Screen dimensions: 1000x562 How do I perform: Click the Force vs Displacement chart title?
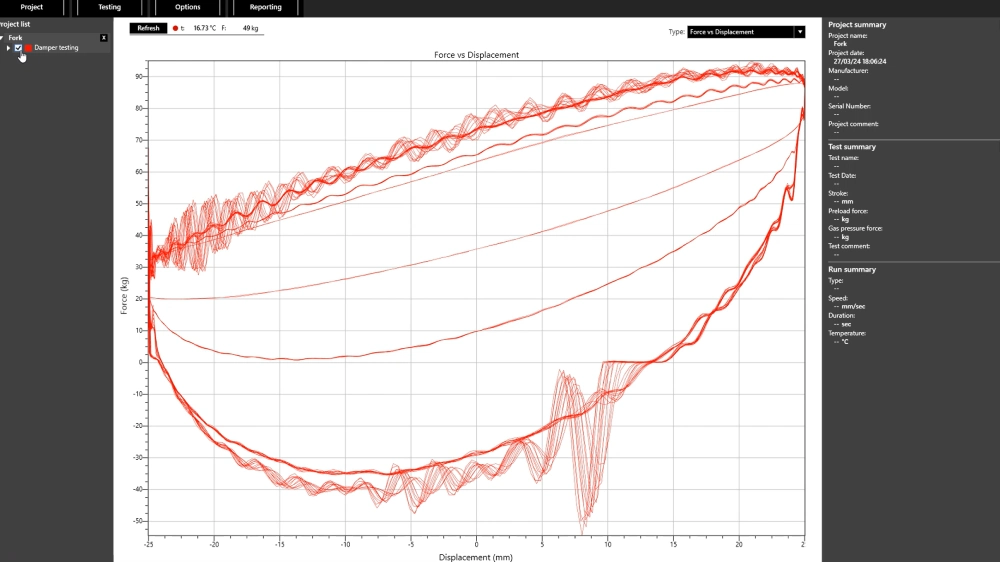pos(476,55)
